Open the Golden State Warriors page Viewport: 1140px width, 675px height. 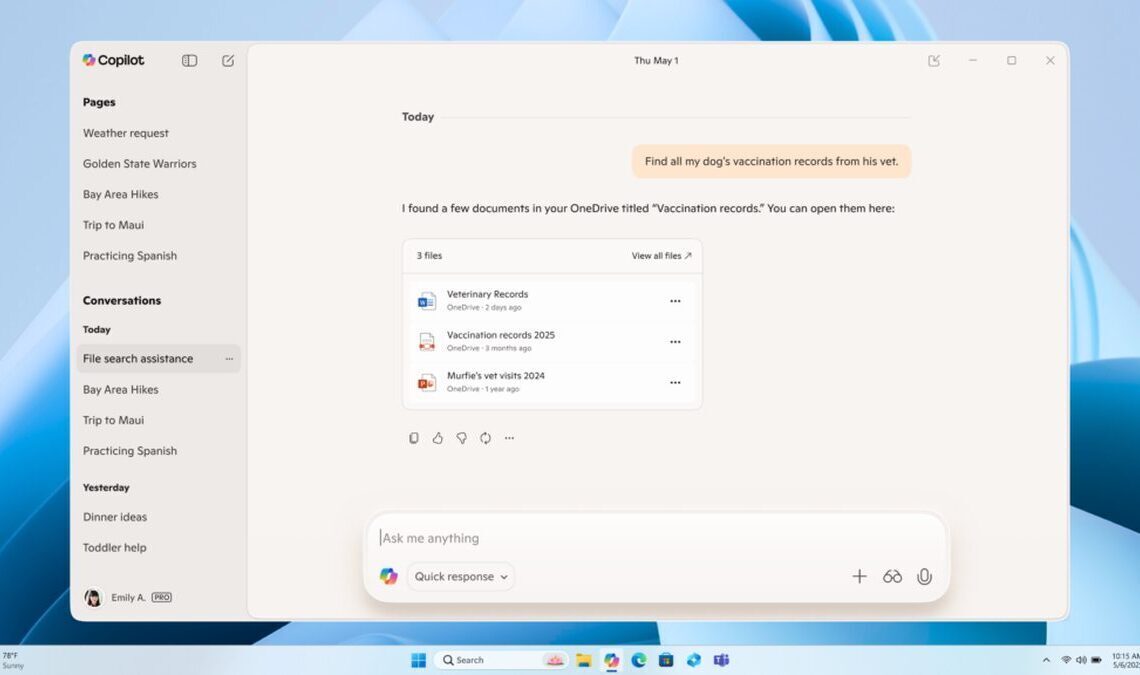pos(140,164)
